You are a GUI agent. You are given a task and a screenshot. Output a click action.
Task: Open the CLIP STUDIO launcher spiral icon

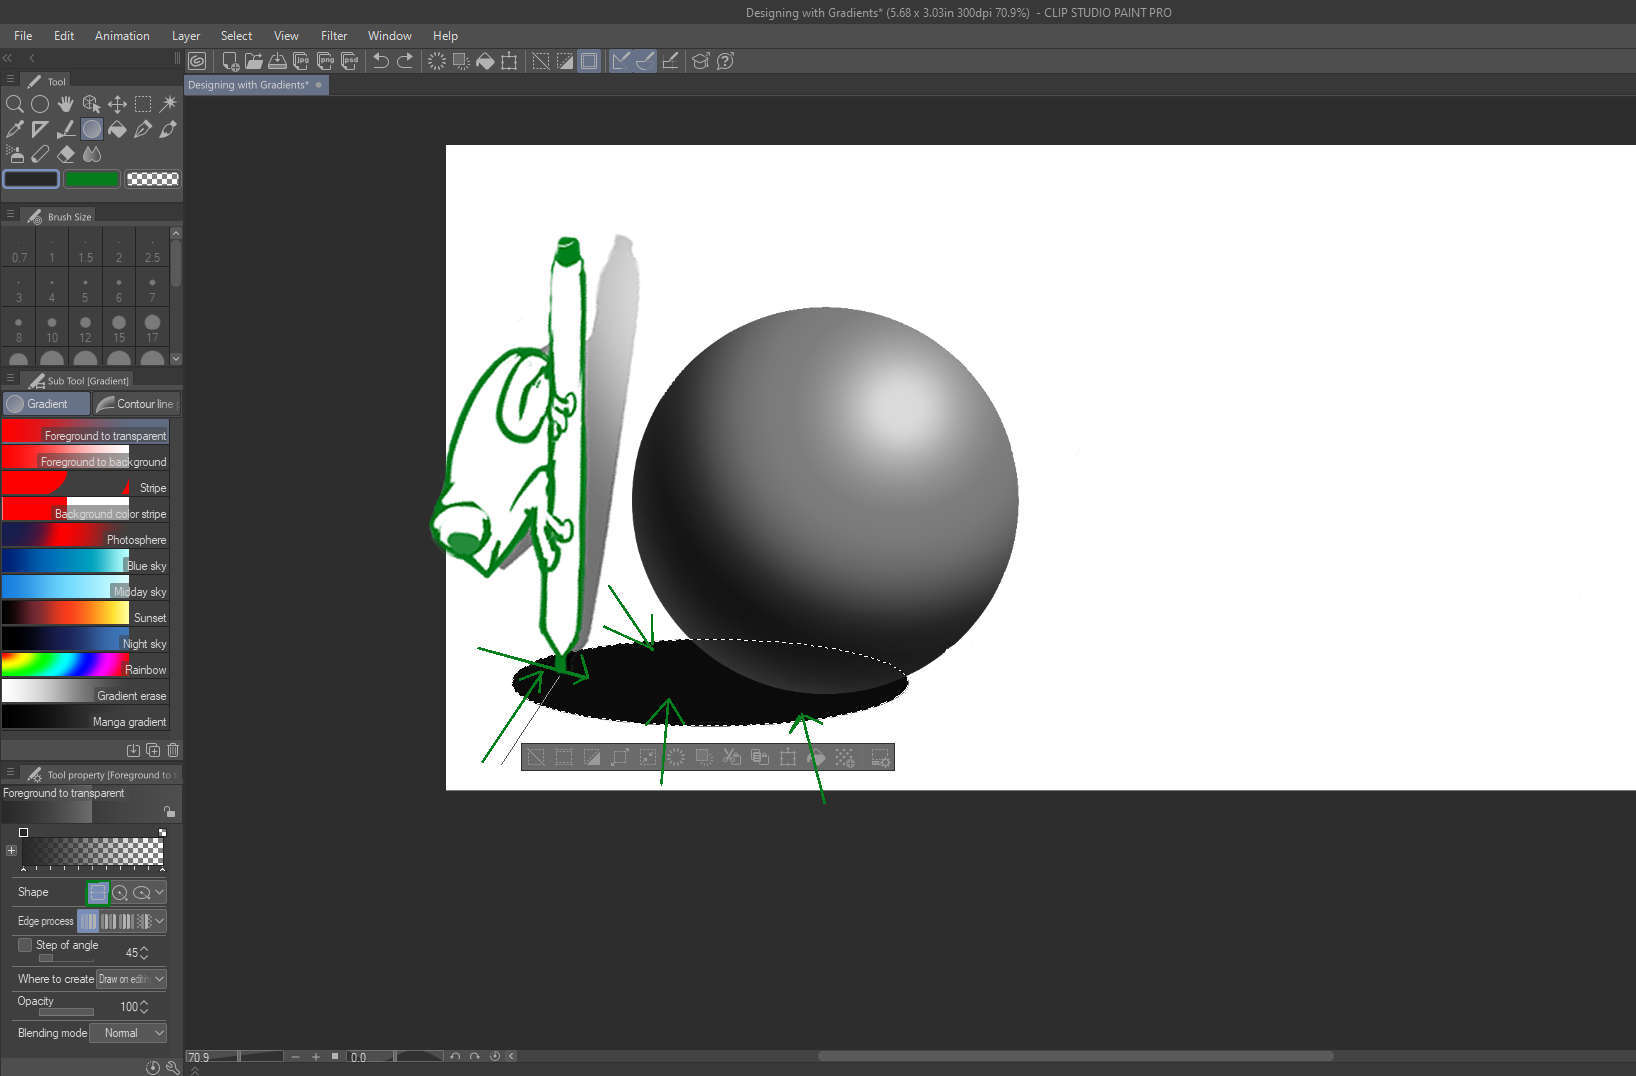(198, 61)
